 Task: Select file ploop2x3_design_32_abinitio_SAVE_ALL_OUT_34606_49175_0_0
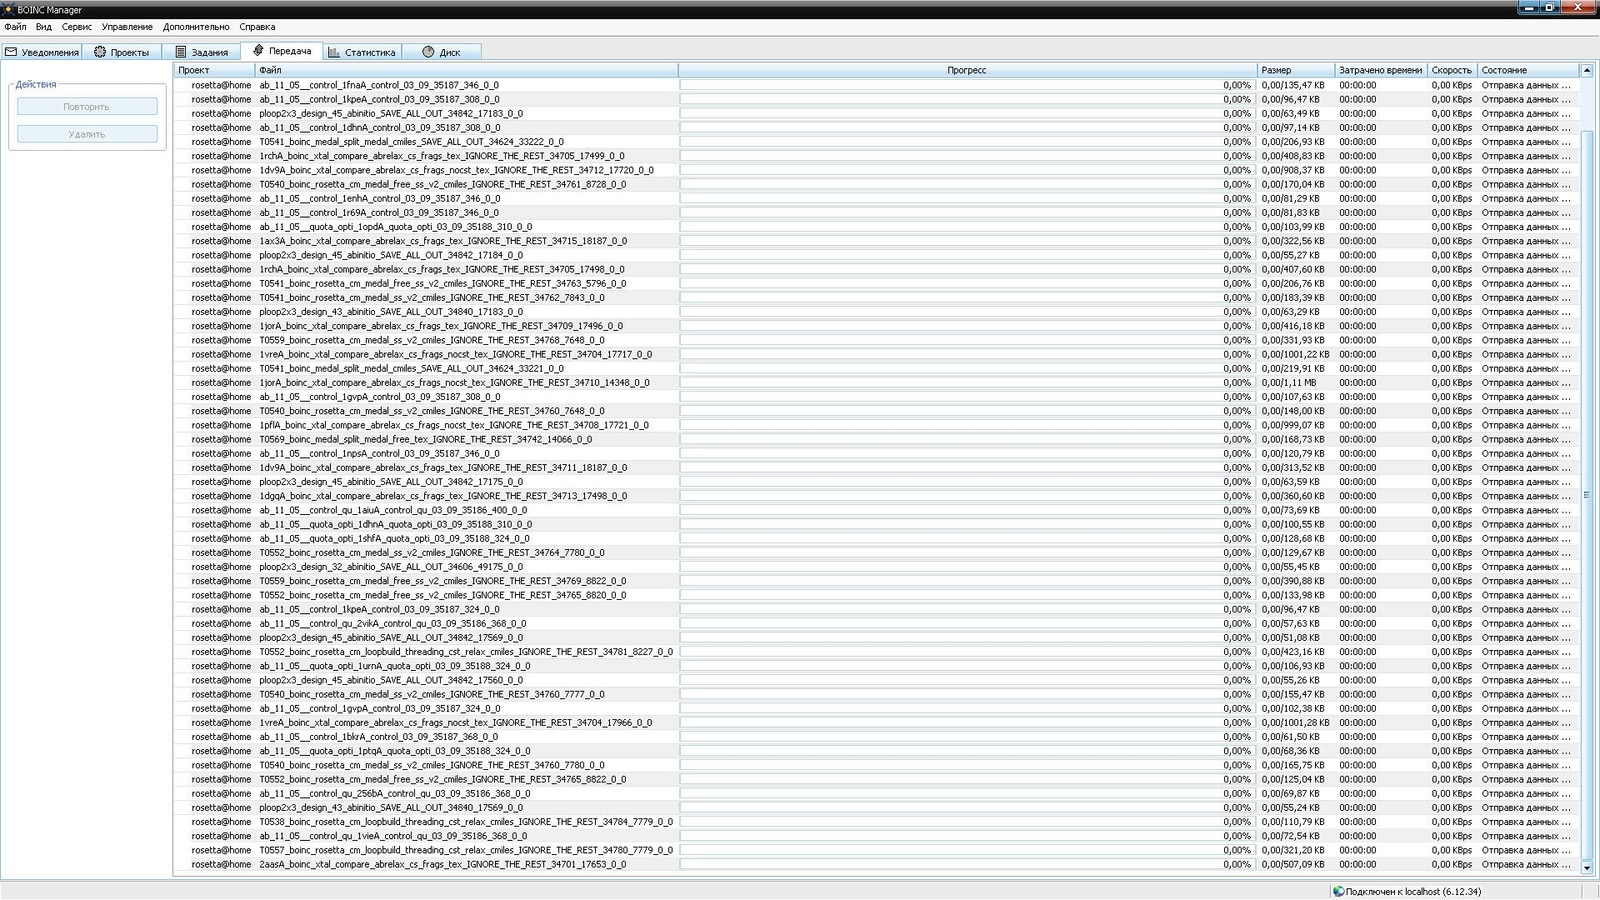coord(391,567)
